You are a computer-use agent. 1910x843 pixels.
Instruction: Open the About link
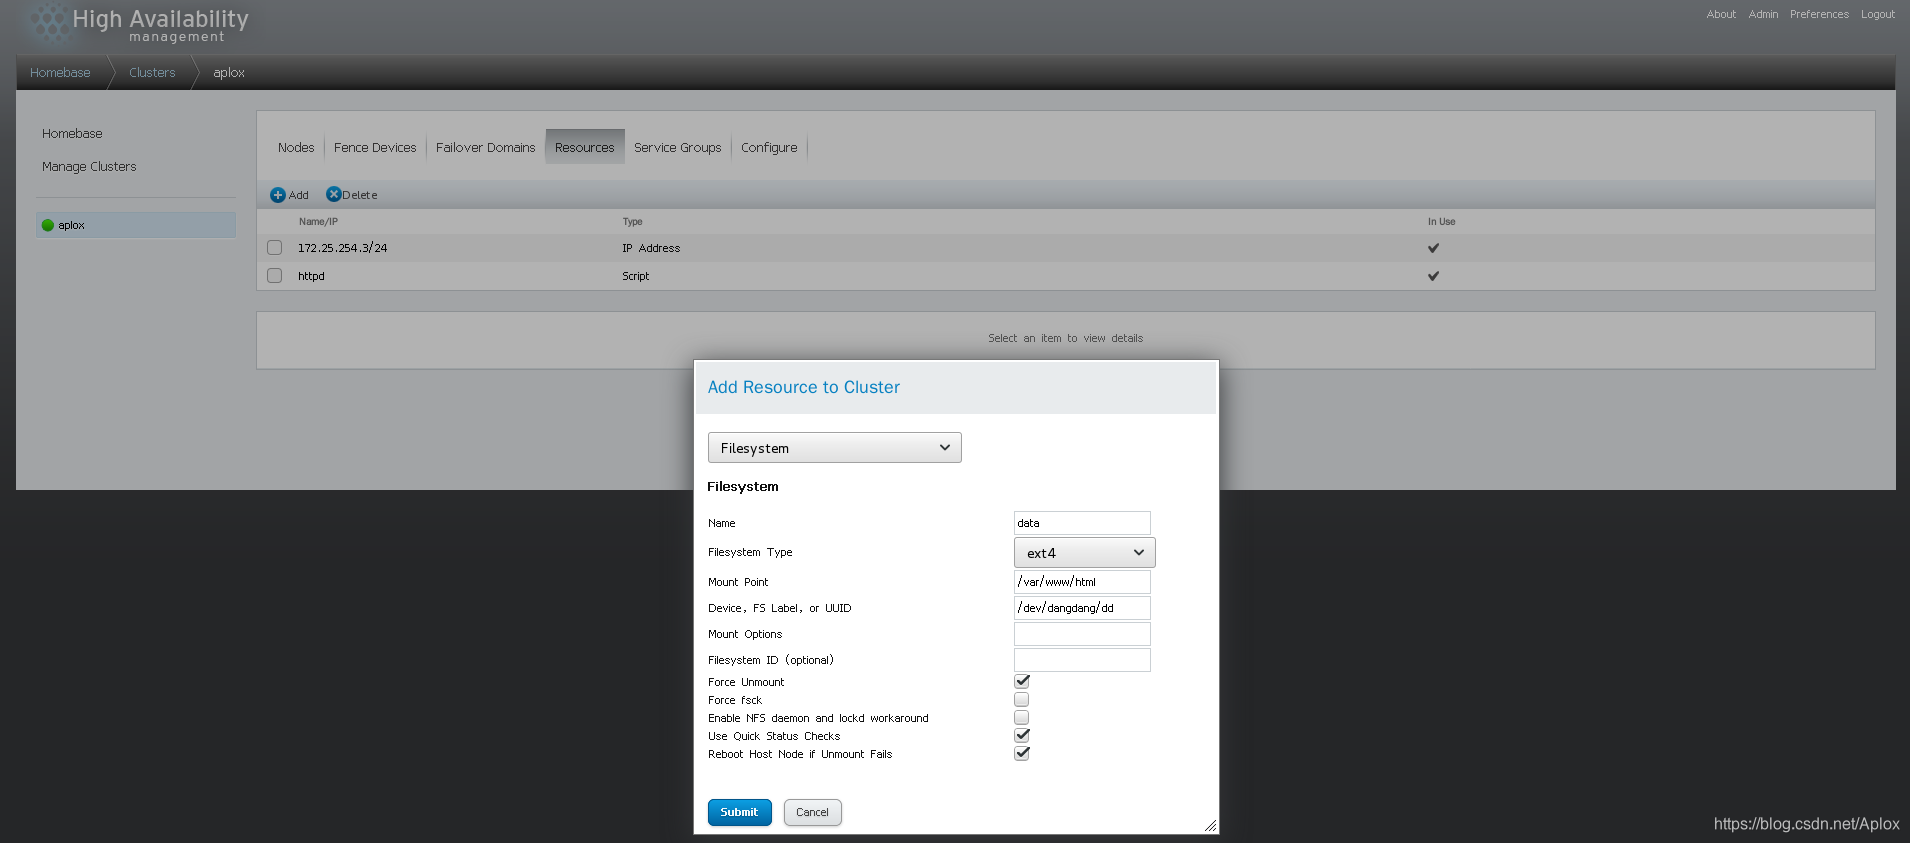[x=1721, y=14]
